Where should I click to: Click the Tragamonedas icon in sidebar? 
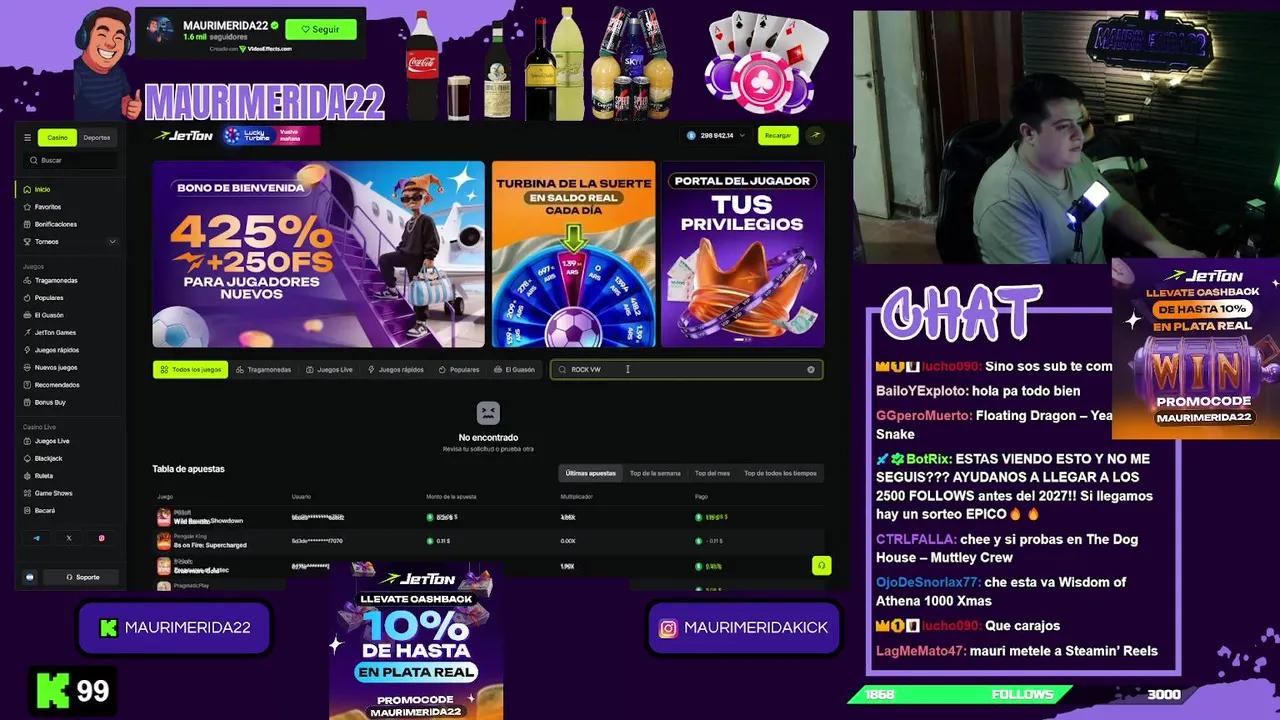tap(27, 281)
